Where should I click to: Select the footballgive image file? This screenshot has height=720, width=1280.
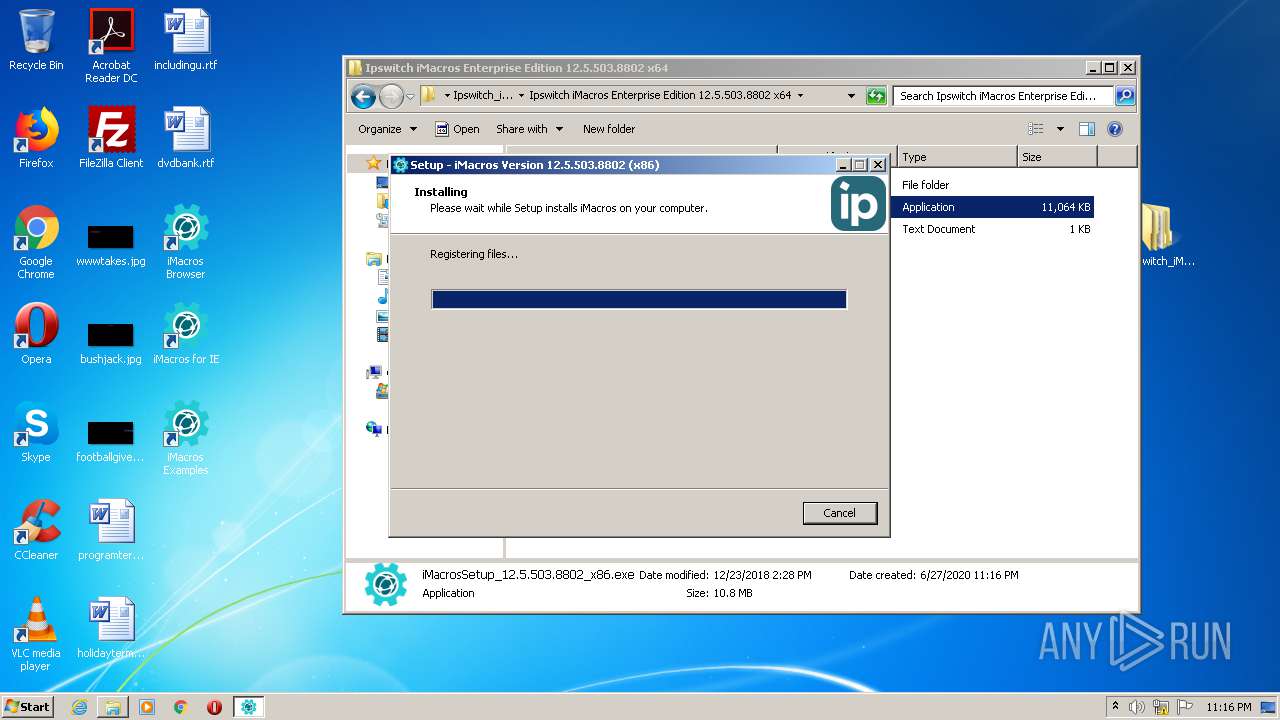[111, 440]
